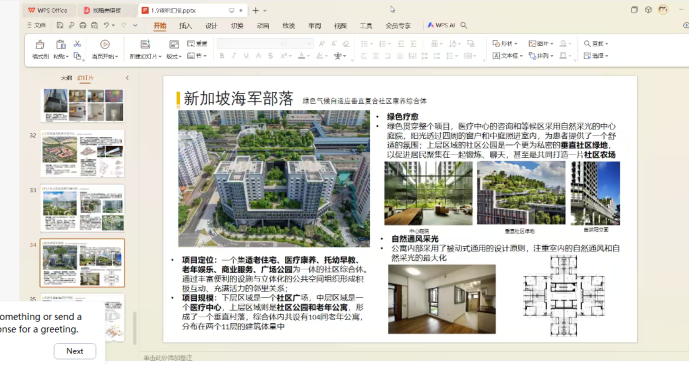Toggle Bold formatting
The width and height of the screenshot is (689, 366).
coord(222,56)
